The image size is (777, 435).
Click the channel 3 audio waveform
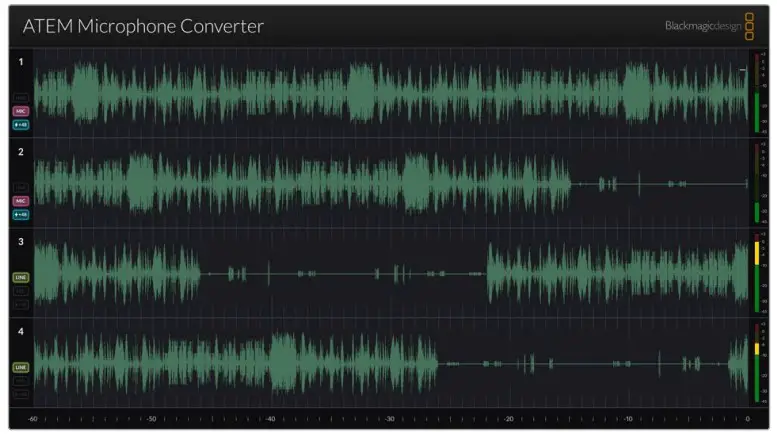click(x=391, y=273)
